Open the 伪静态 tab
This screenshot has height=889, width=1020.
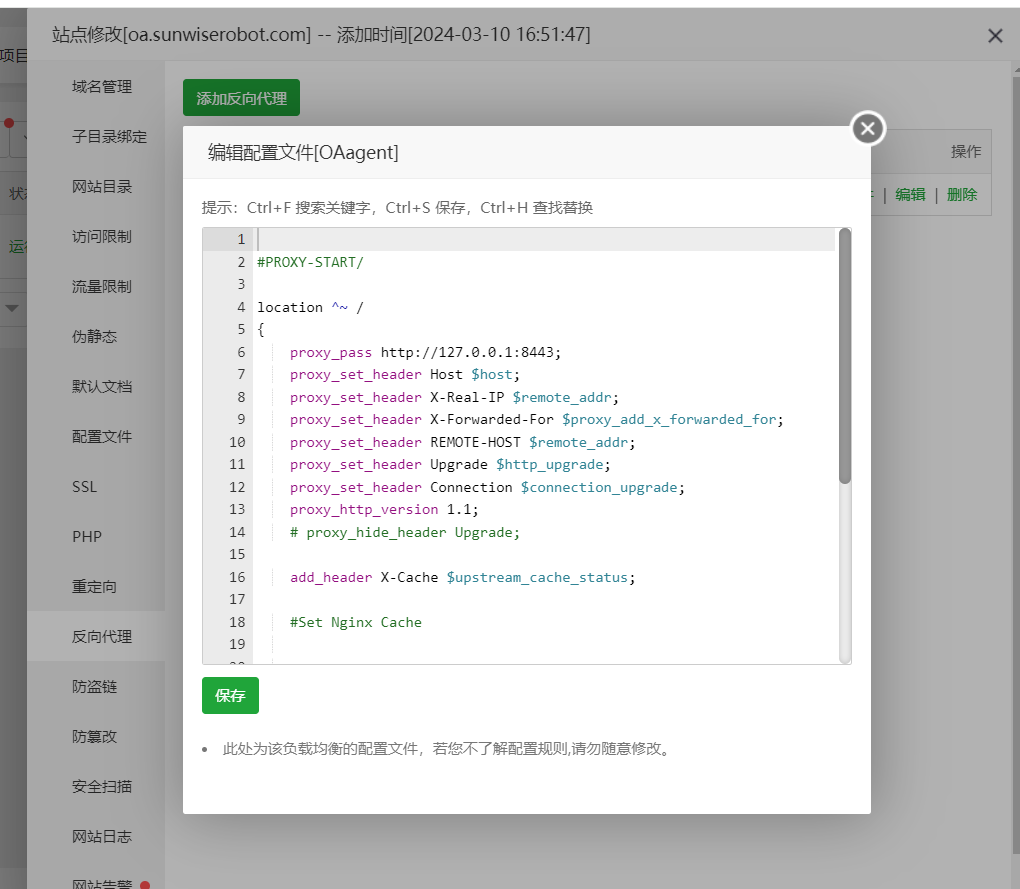(x=95, y=337)
